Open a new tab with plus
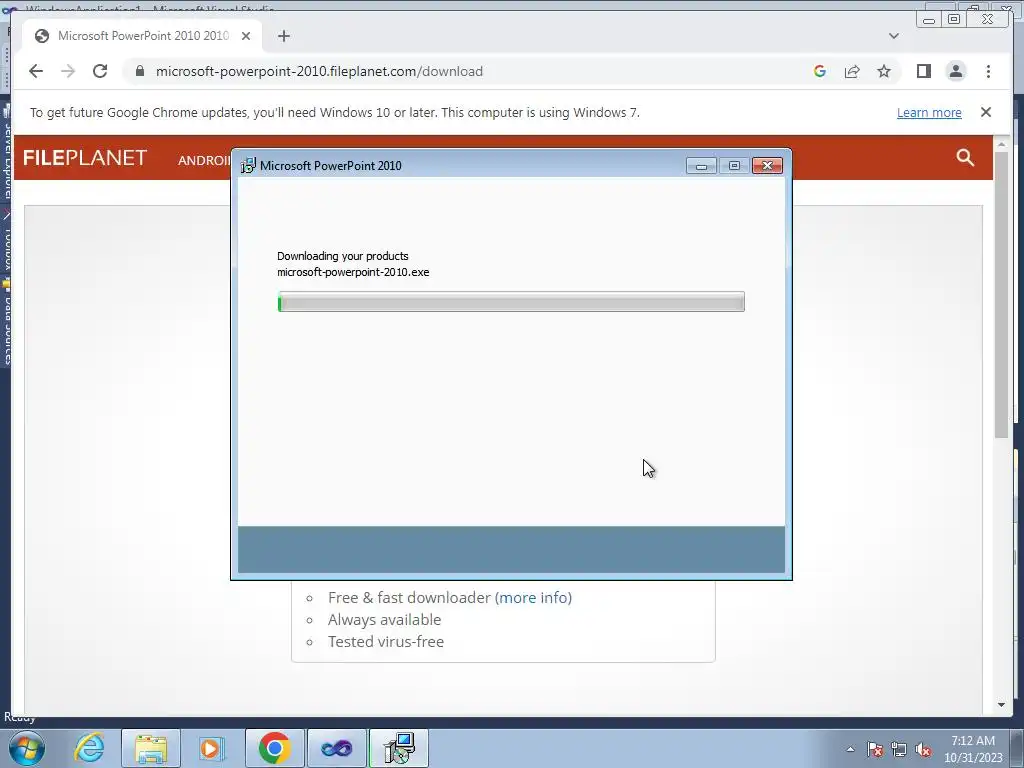 tap(283, 36)
